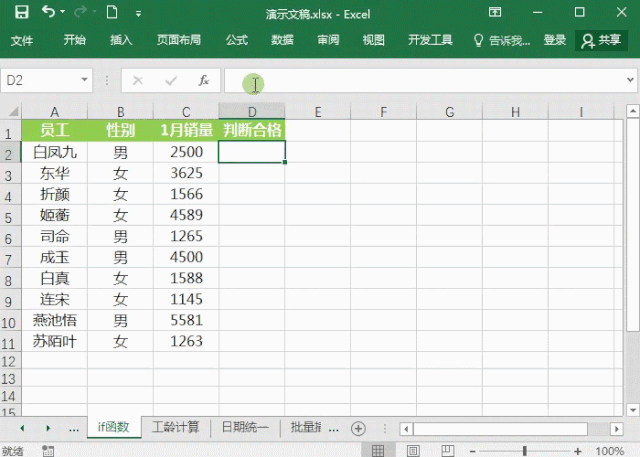Screen dimensions: 640x457
Task: Add a new sheet with plus icon
Action: pos(358,428)
